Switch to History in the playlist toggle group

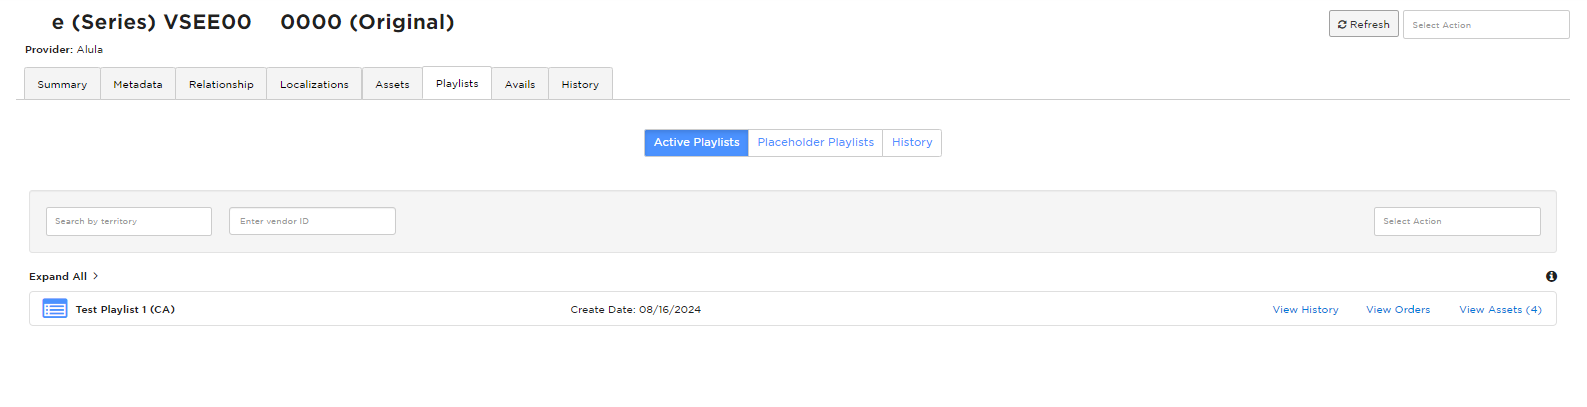pyautogui.click(x=912, y=142)
